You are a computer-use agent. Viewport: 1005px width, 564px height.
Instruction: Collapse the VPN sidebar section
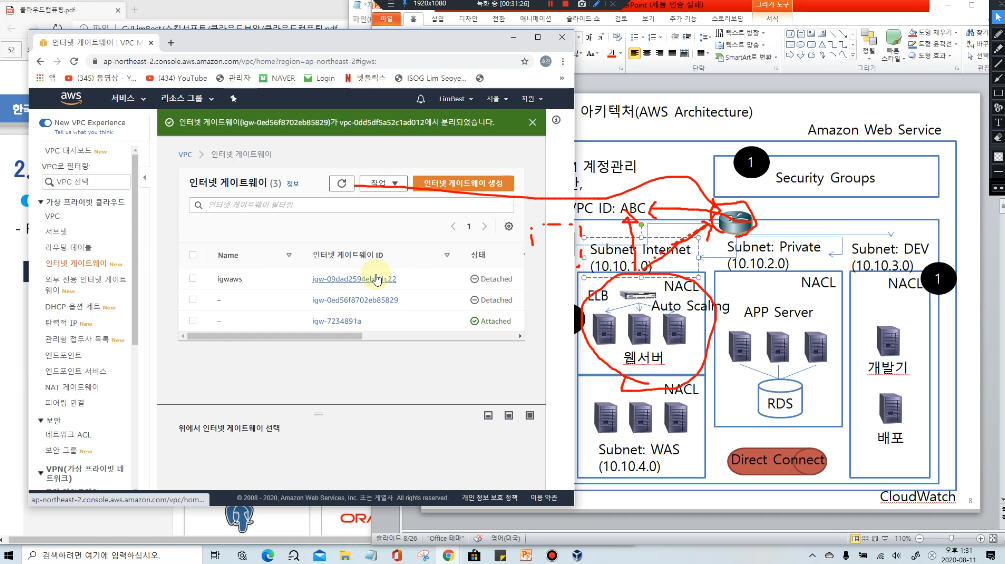[x=41, y=473]
